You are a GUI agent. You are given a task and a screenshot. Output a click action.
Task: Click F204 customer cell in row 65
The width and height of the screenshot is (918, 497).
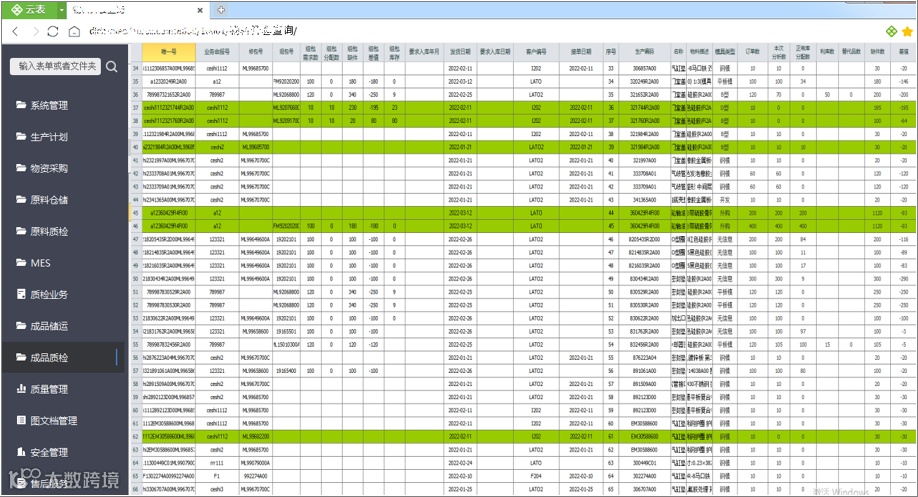pyautogui.click(x=536, y=477)
